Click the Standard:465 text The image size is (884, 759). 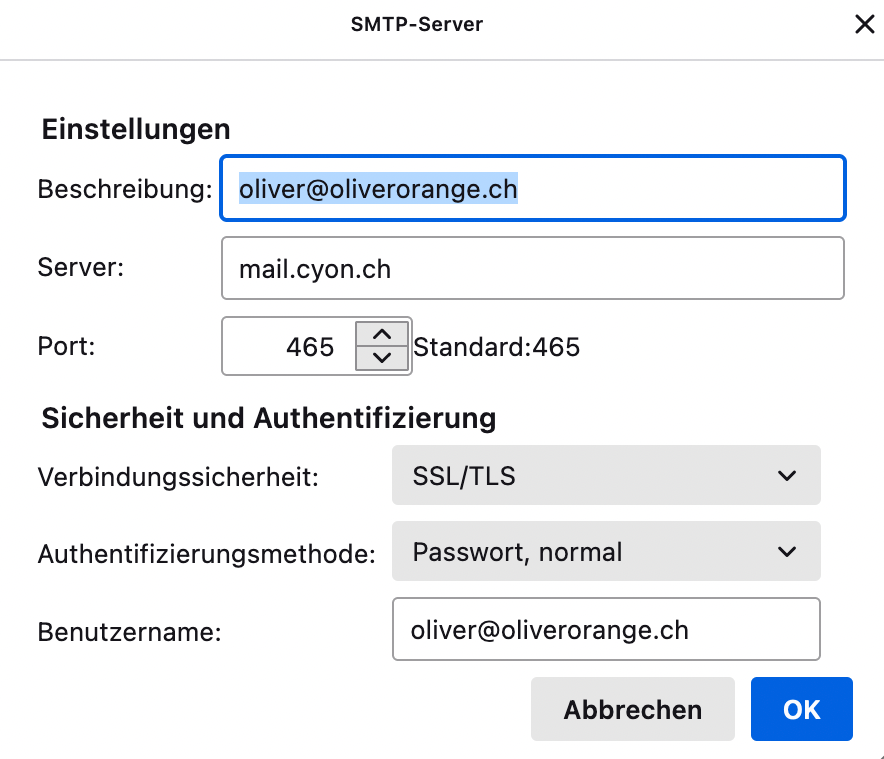(497, 347)
